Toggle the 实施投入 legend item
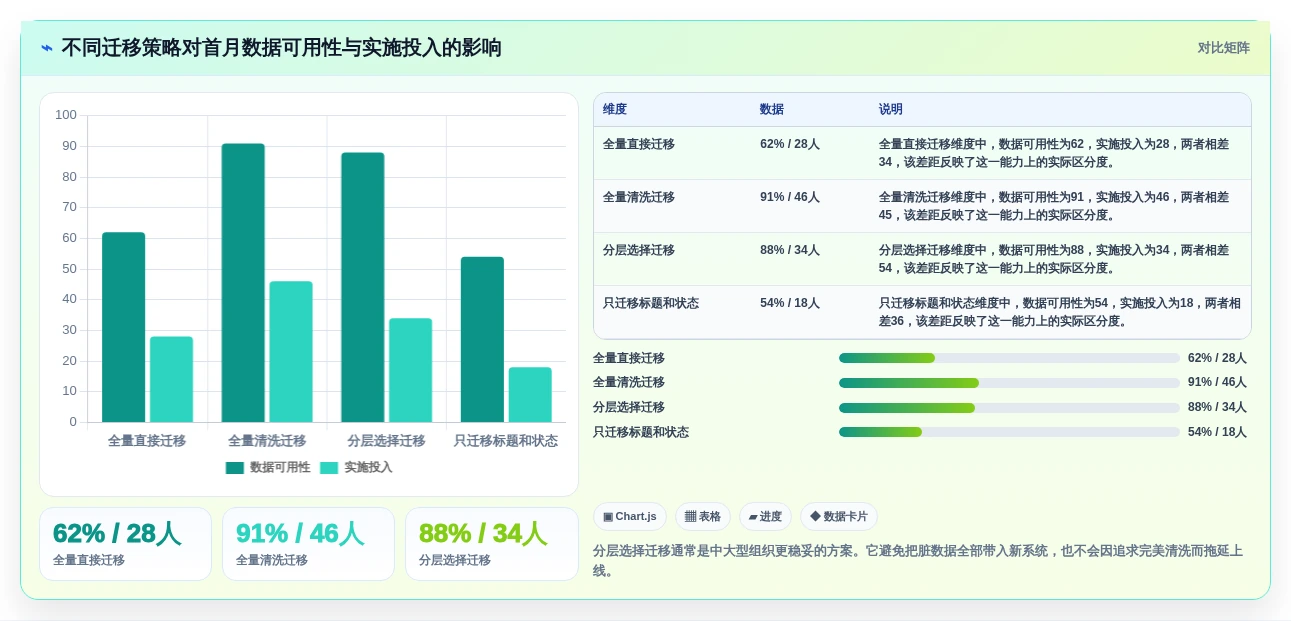 click(356, 467)
